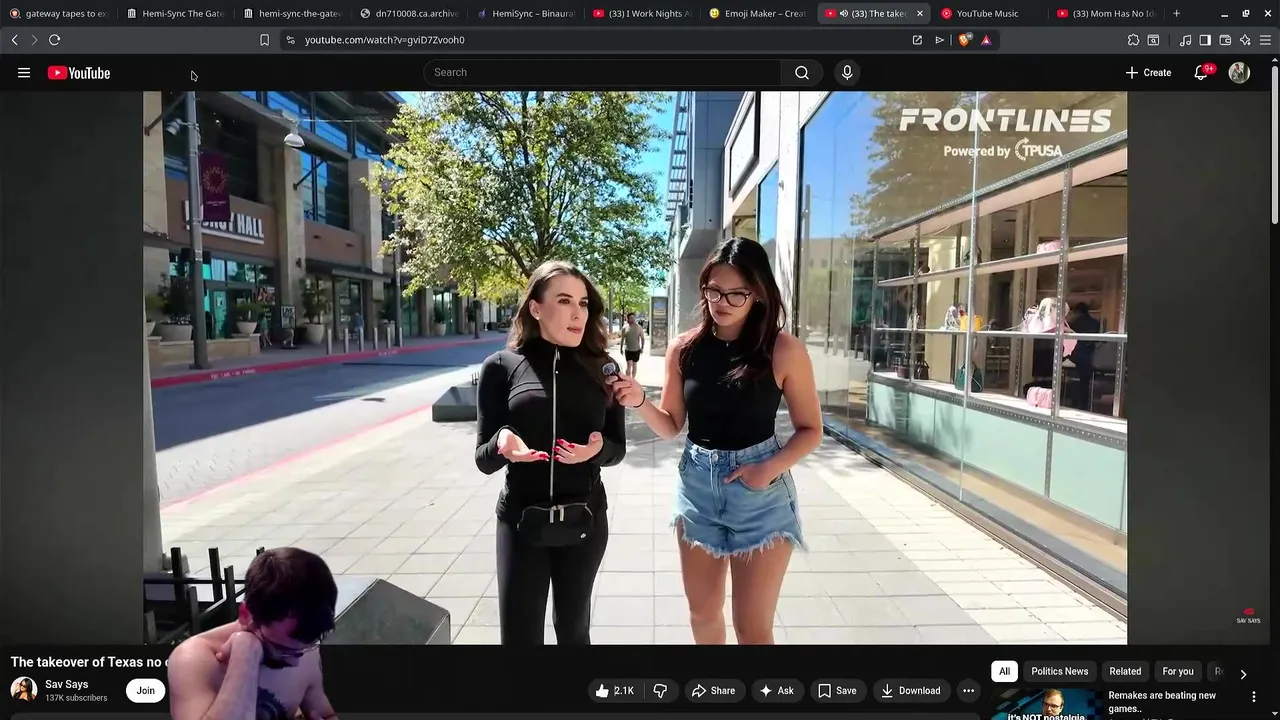Toggle the browser sidebar panel

point(1205,40)
